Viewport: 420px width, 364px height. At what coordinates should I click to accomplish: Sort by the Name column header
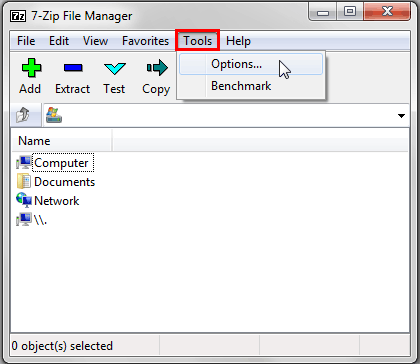(62, 141)
